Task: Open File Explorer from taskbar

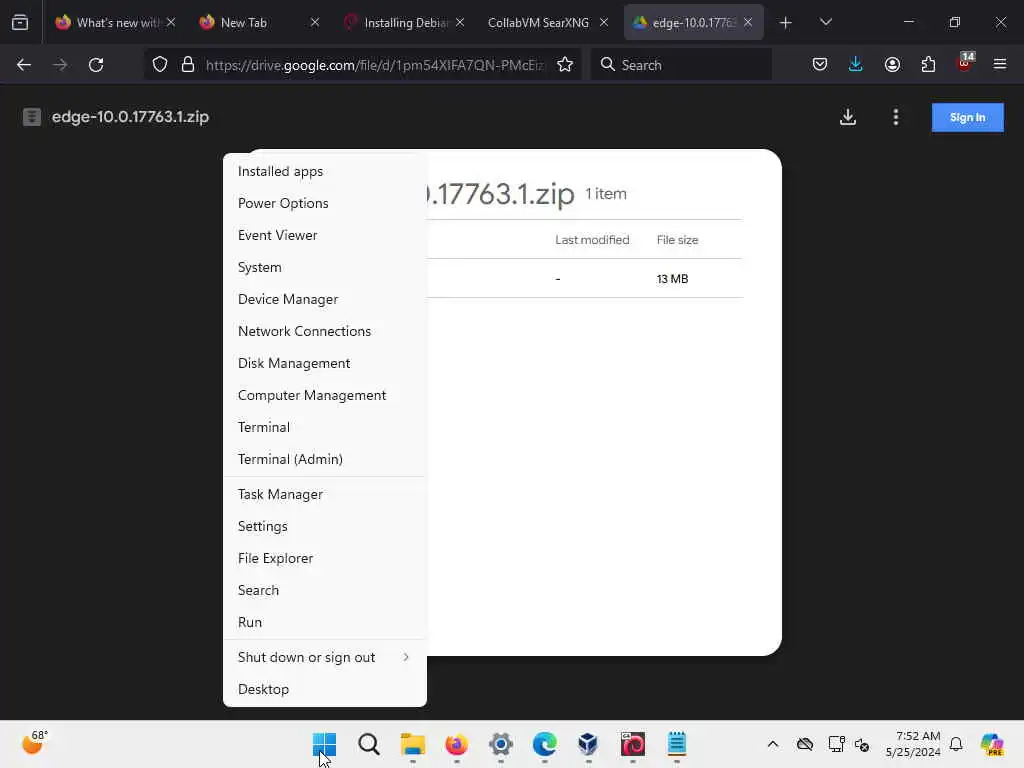Action: (x=413, y=744)
